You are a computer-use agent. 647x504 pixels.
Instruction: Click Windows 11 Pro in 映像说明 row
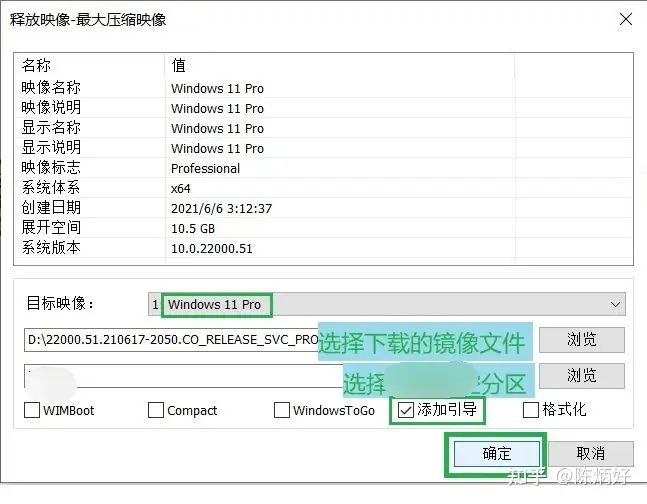click(217, 109)
